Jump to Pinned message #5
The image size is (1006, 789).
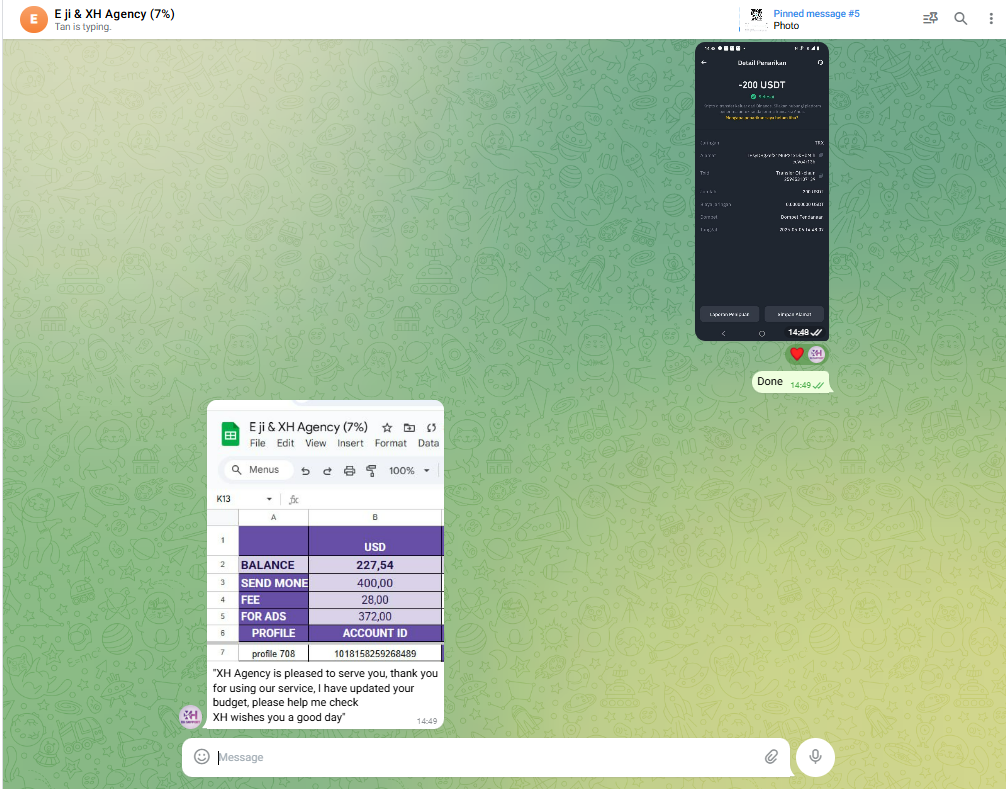(816, 14)
